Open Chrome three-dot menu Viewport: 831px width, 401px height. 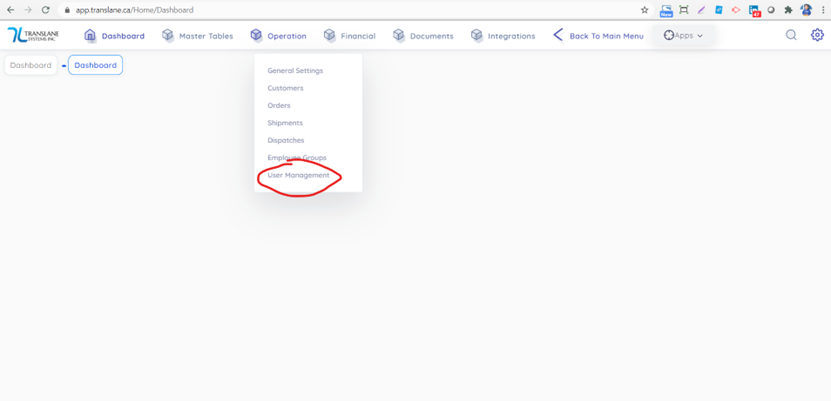pos(823,10)
